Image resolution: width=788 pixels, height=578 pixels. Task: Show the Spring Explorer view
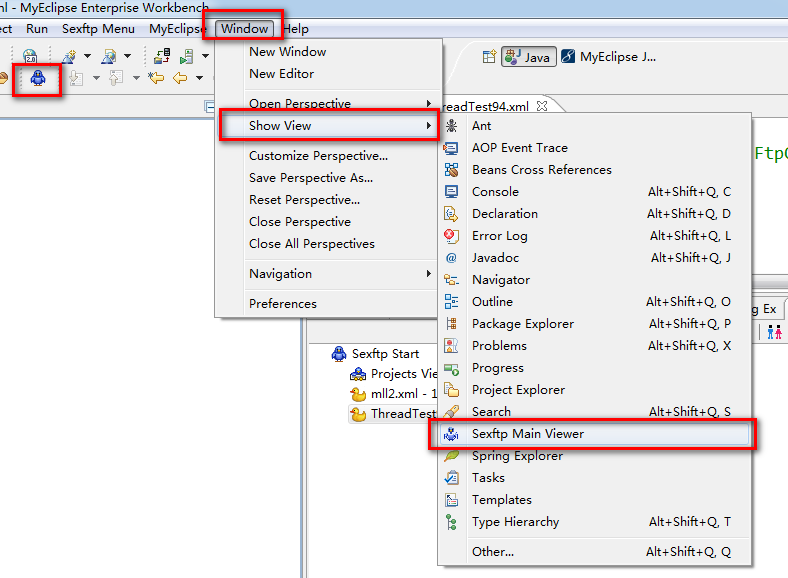click(595, 456)
